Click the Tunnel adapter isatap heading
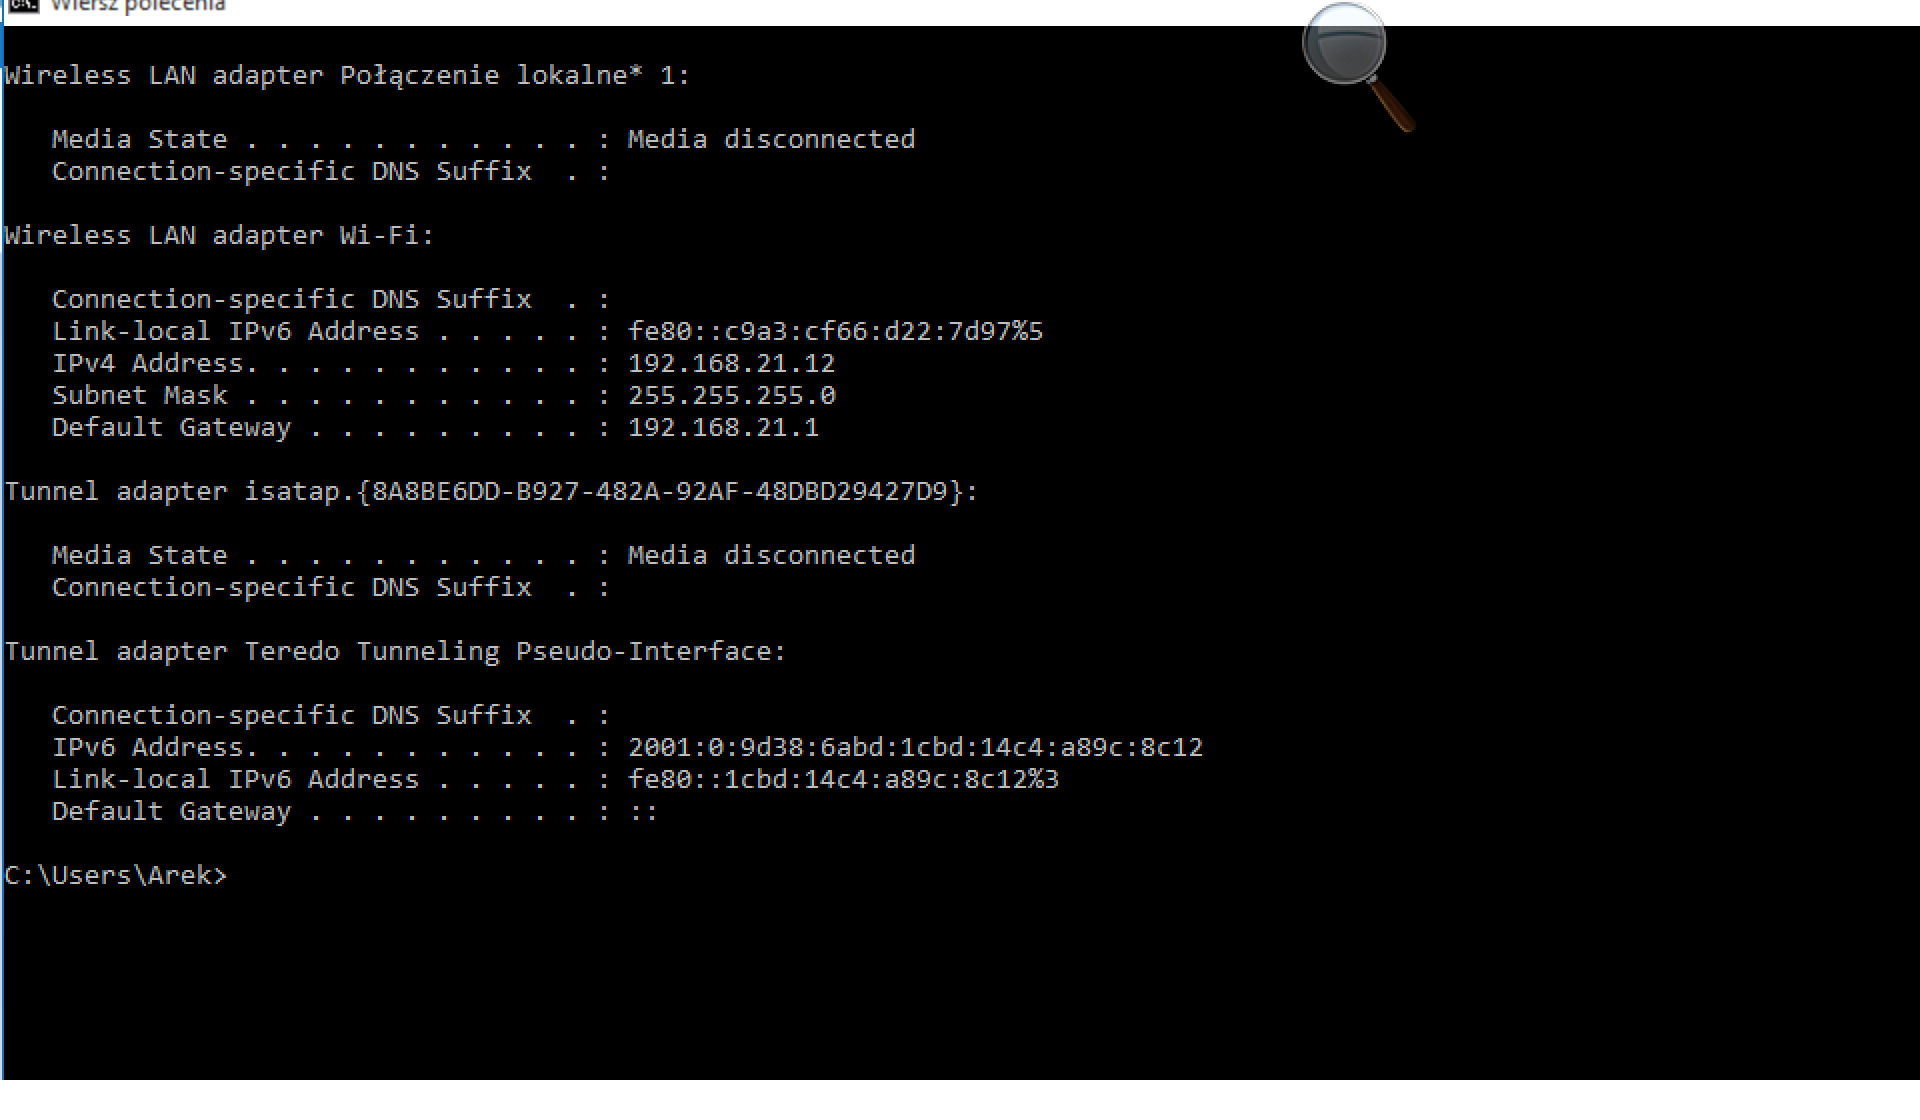Image resolution: width=1920 pixels, height=1120 pixels. coord(491,491)
